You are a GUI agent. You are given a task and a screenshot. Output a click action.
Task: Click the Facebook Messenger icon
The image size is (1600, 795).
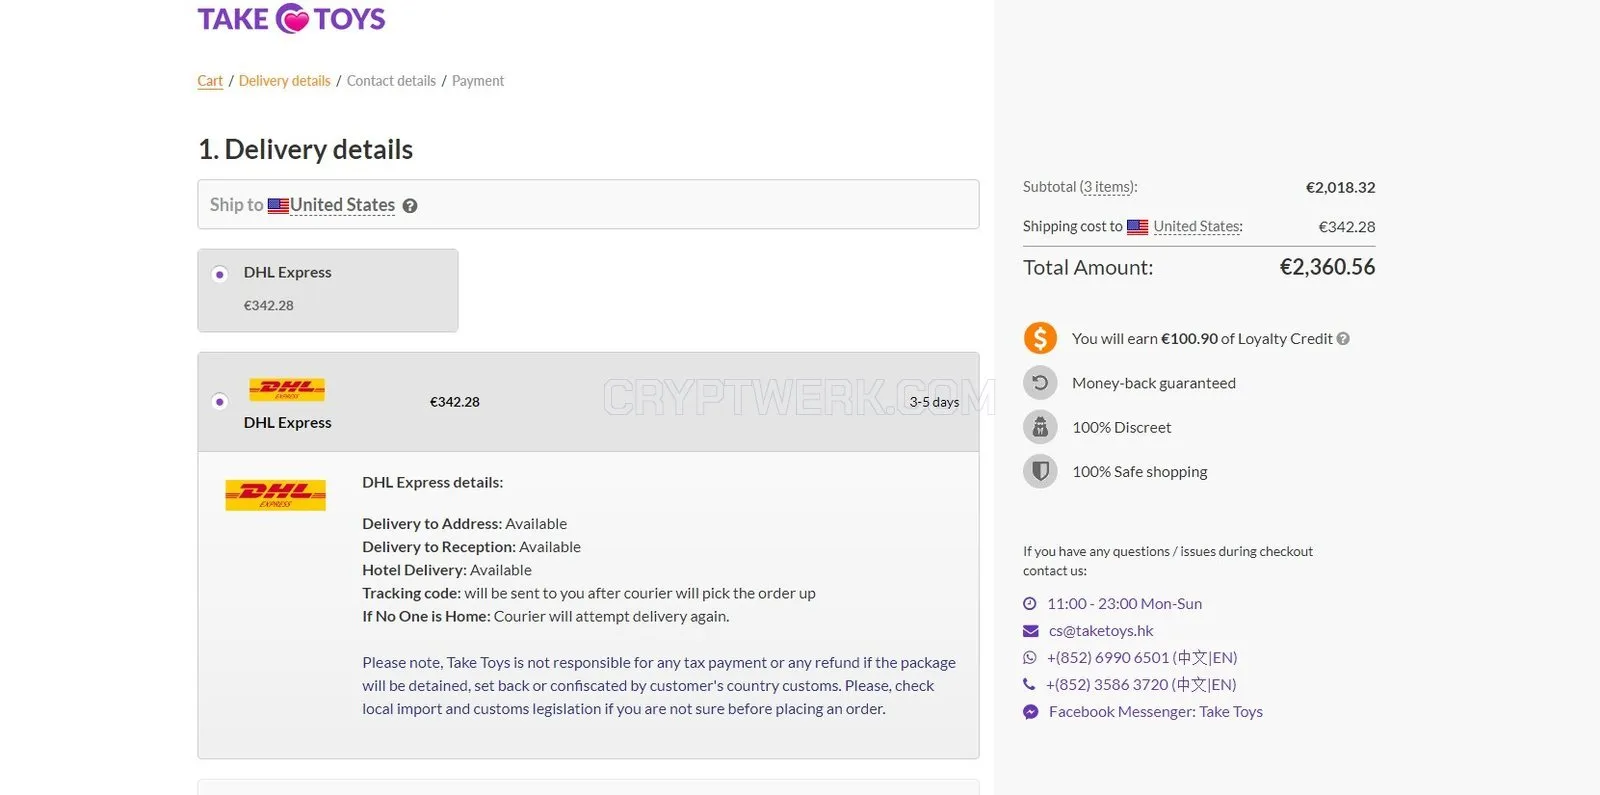tap(1031, 712)
